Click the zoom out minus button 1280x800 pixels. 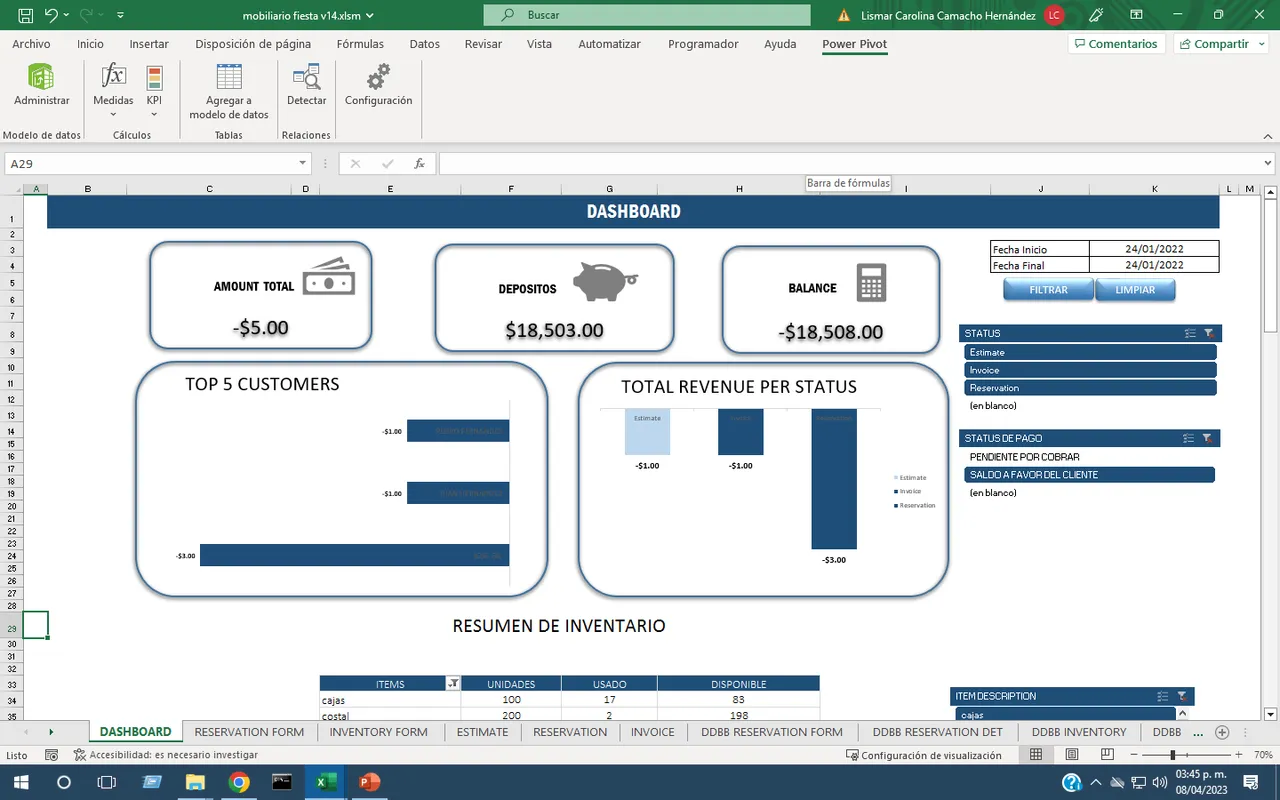[1134, 755]
